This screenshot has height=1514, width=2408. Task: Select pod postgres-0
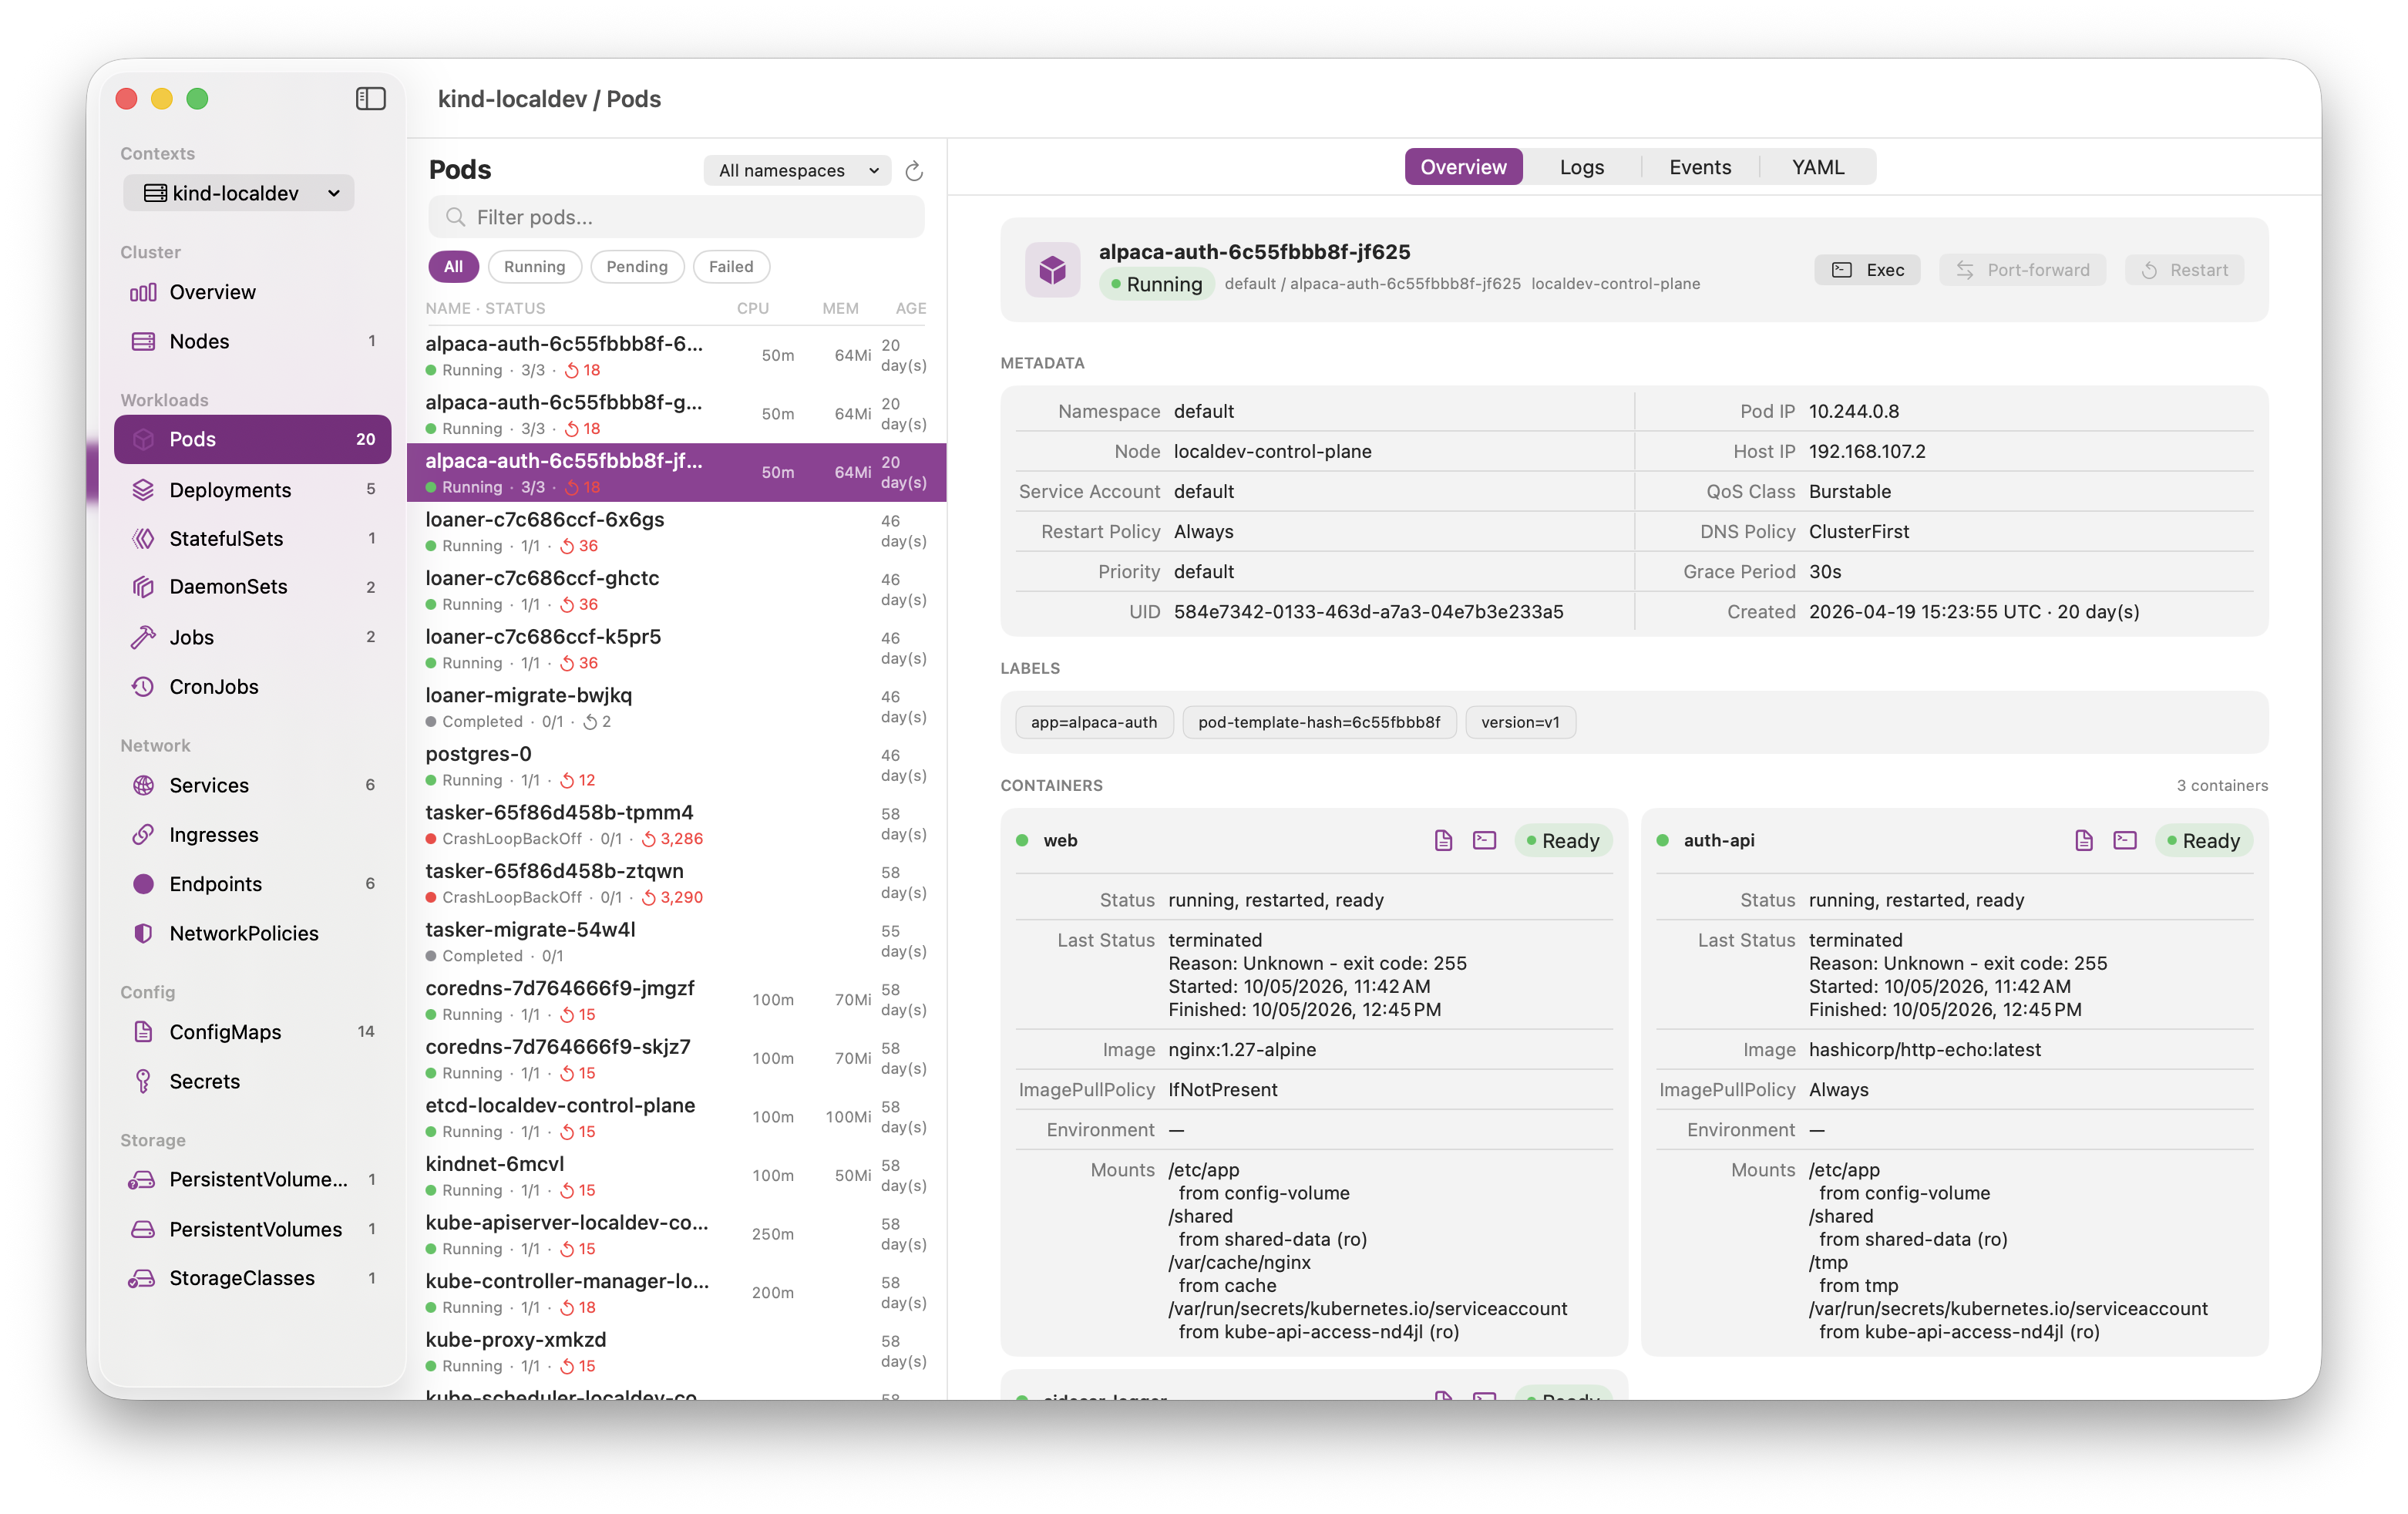676,766
